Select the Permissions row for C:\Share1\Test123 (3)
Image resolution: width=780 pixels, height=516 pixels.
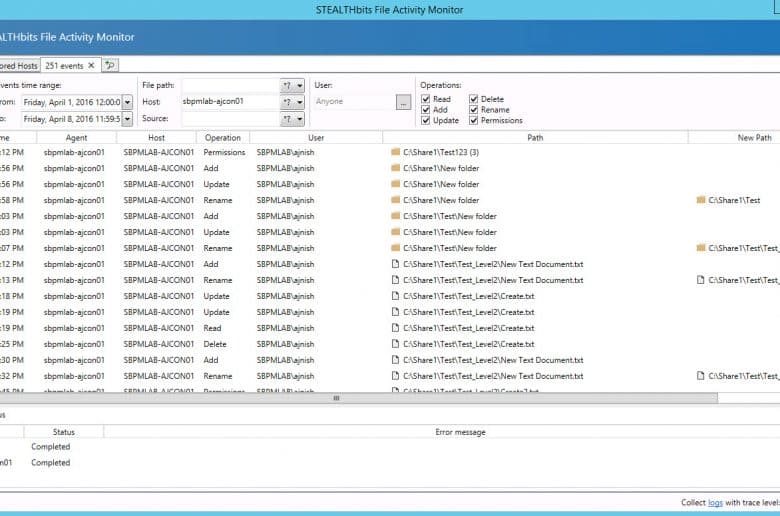pos(390,152)
